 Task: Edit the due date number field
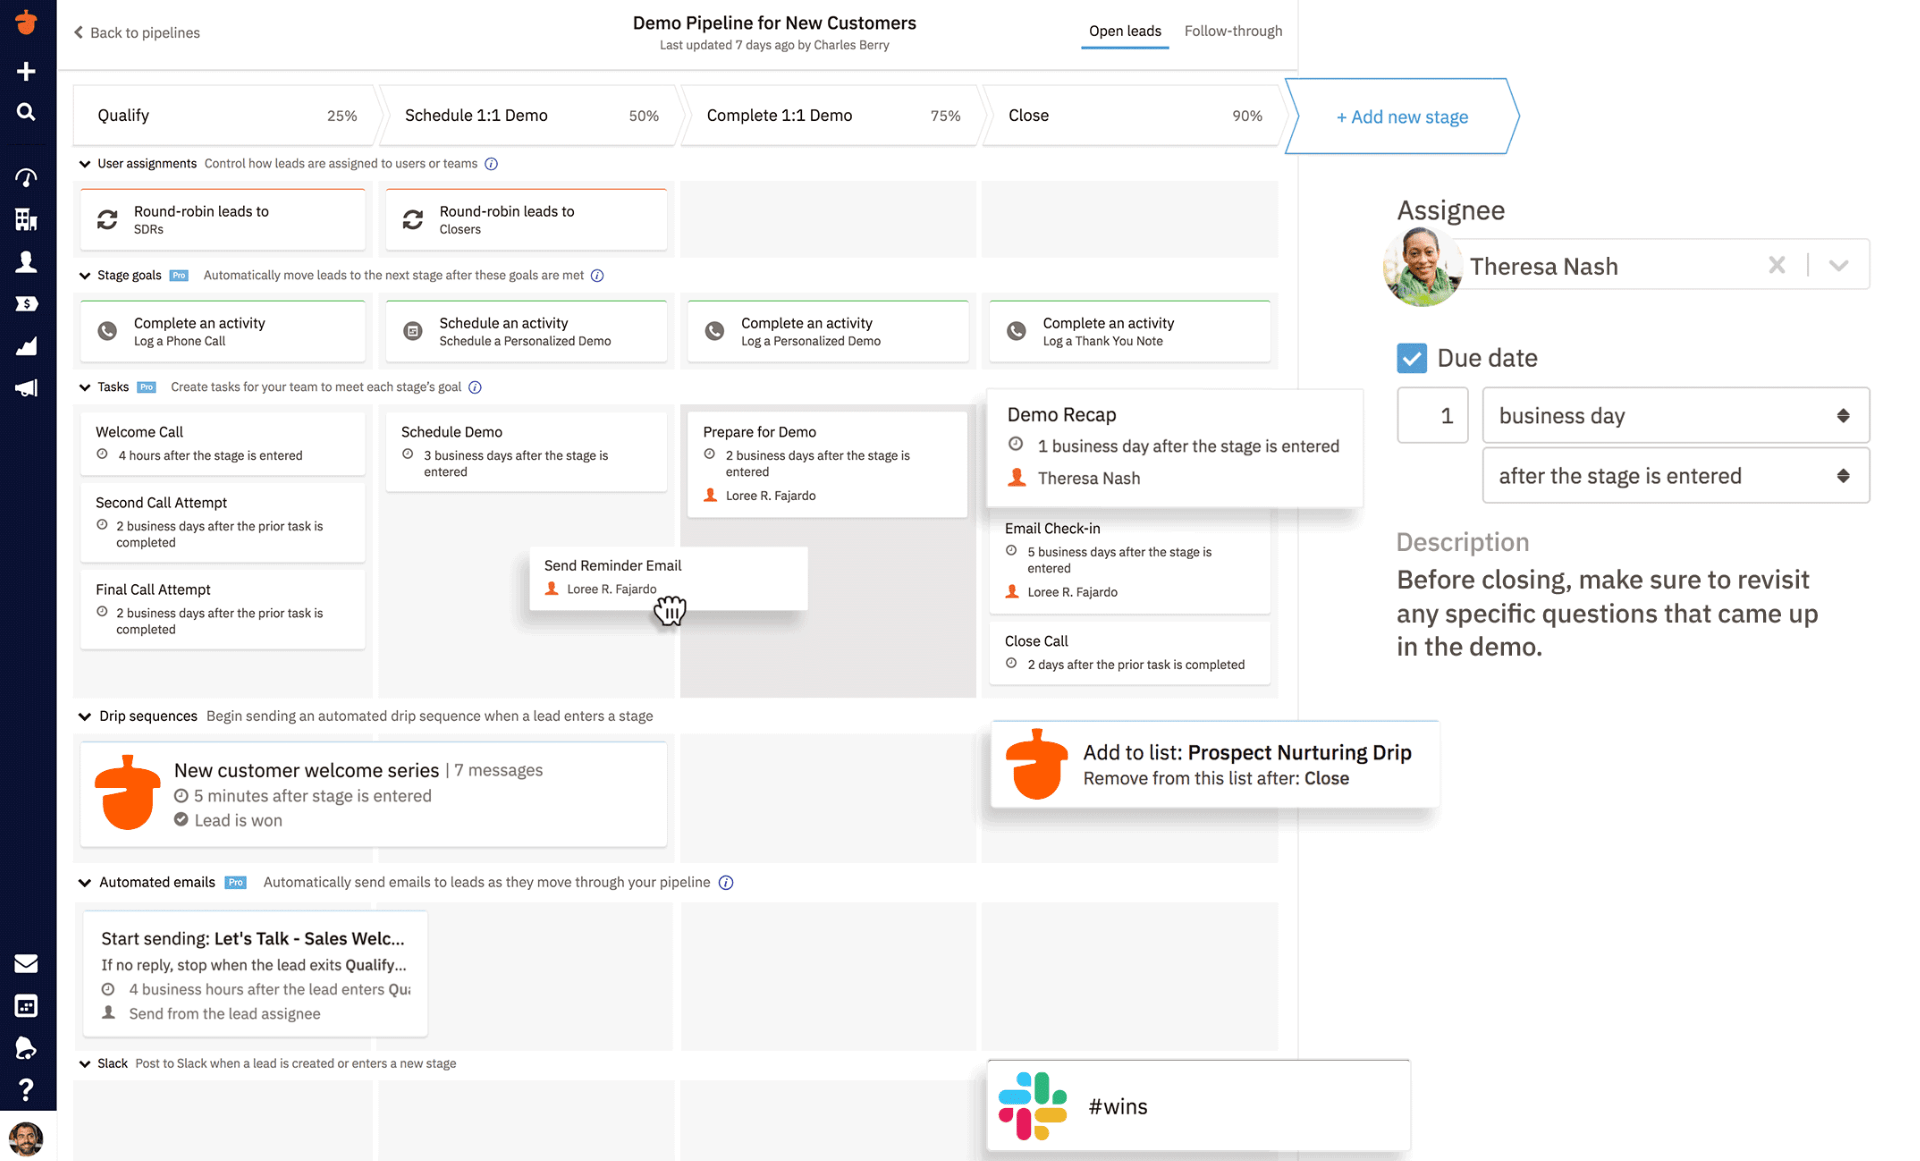tap(1432, 415)
